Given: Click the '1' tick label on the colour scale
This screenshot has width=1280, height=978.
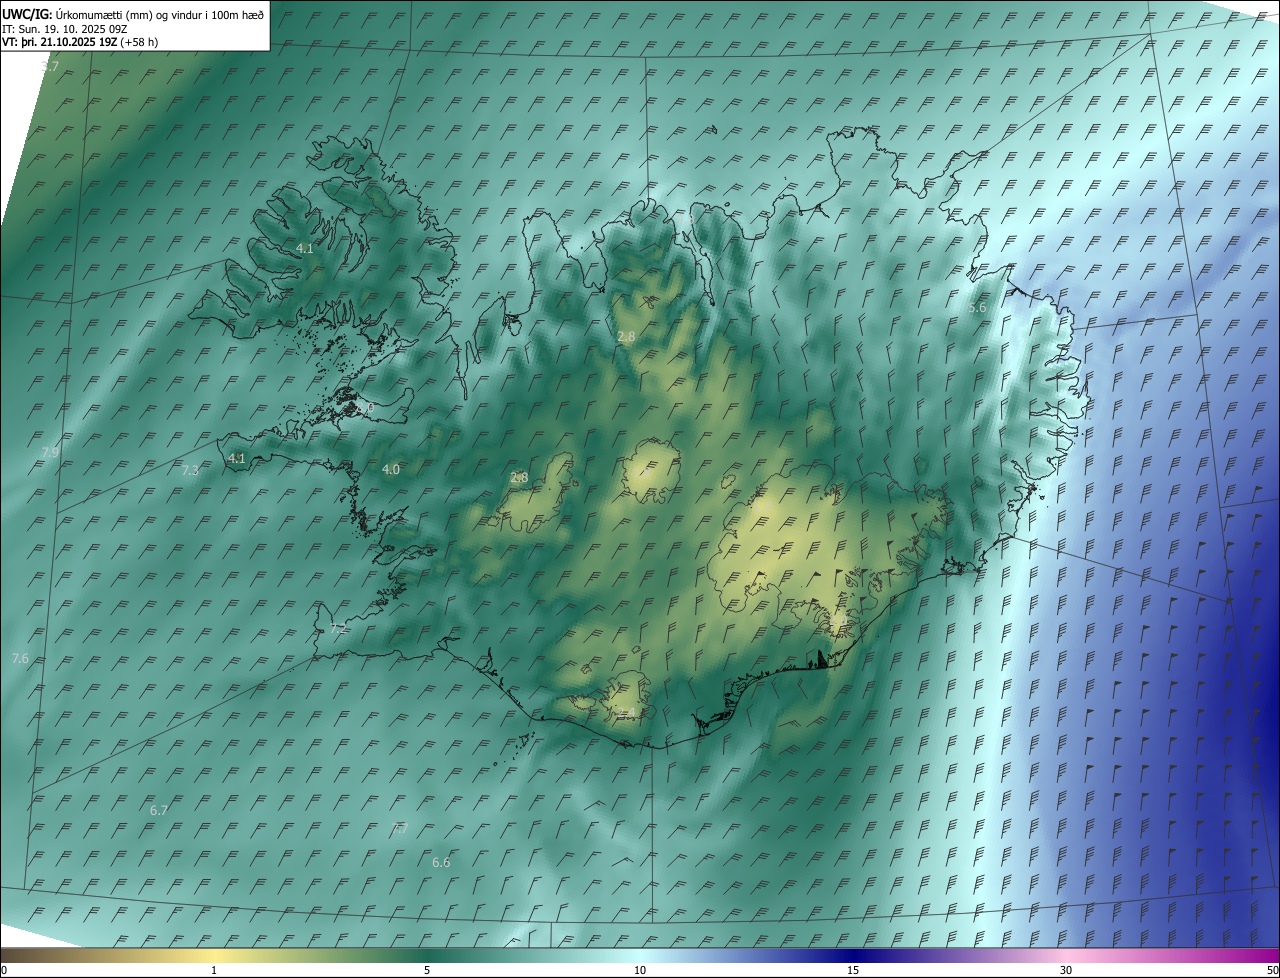Looking at the screenshot, I should (214, 971).
